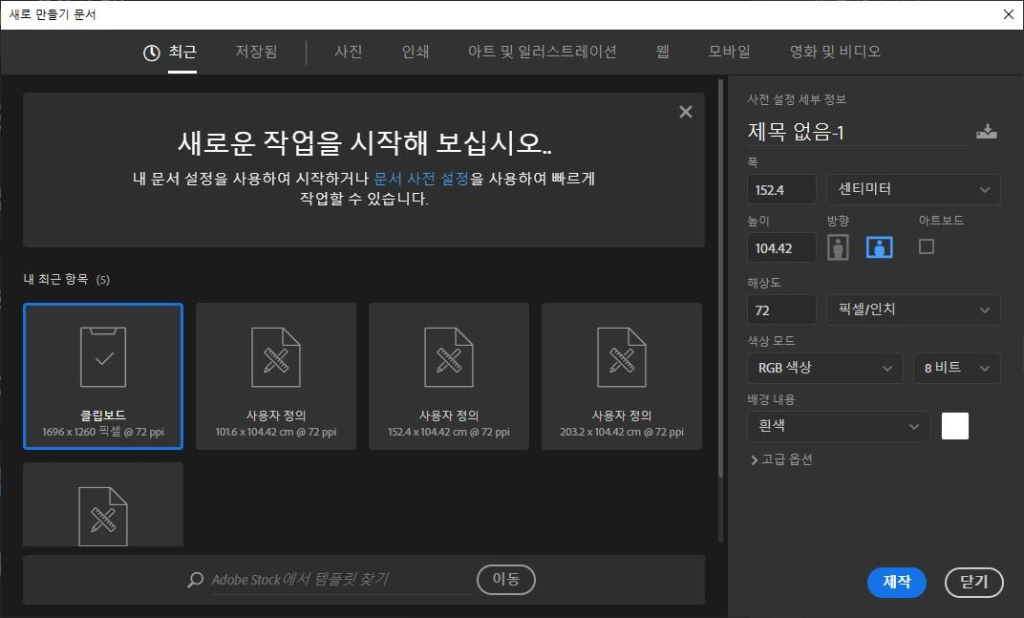Click the 폭 value field 152.4
This screenshot has width=1024, height=618.
click(782, 190)
